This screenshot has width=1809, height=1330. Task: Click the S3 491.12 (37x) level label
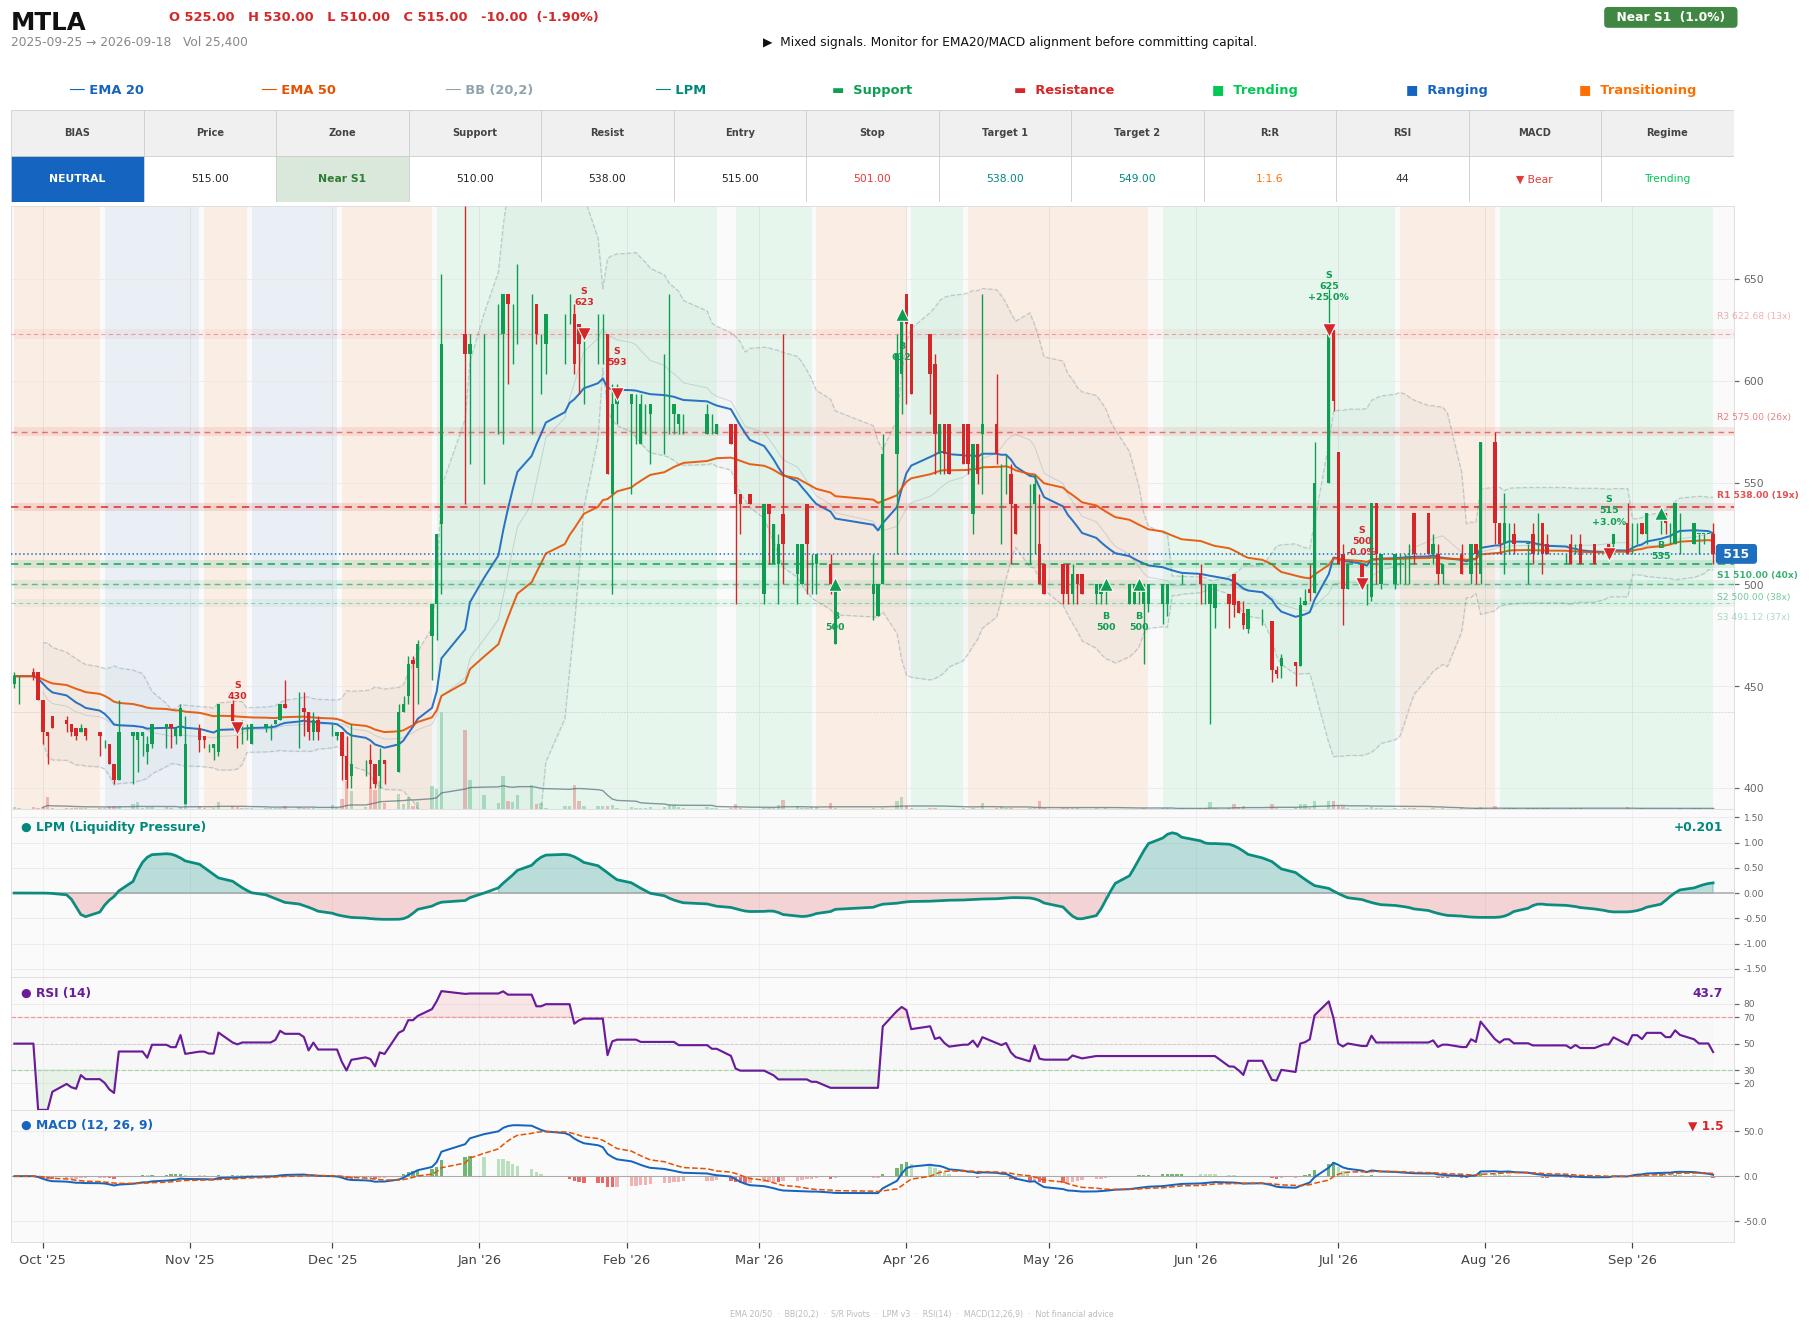[1754, 617]
